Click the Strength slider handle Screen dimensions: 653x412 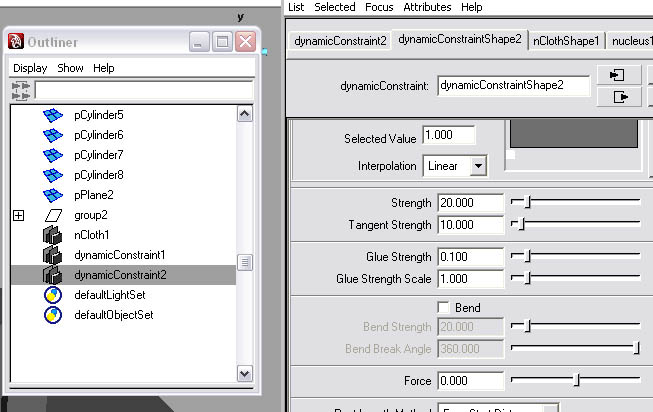[x=527, y=202]
